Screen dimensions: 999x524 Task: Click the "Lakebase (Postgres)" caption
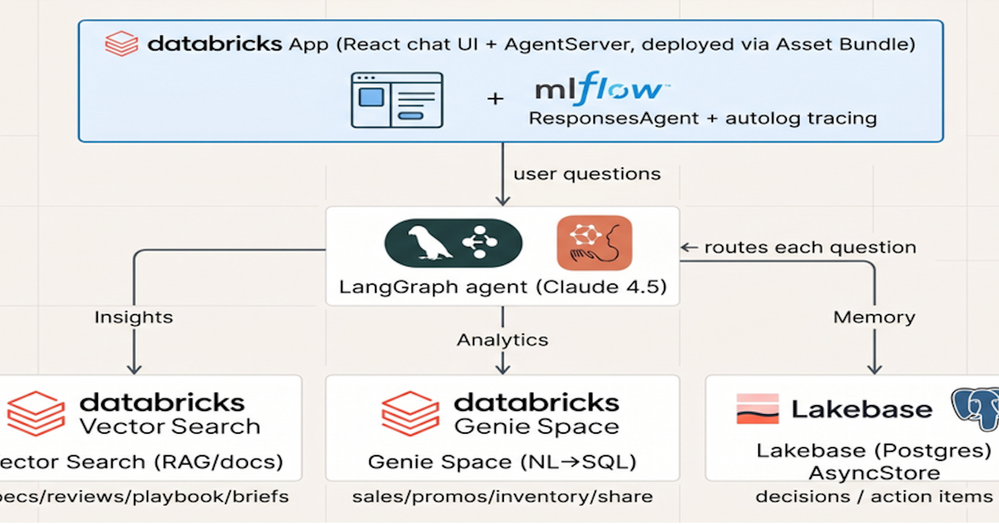[x=873, y=451]
